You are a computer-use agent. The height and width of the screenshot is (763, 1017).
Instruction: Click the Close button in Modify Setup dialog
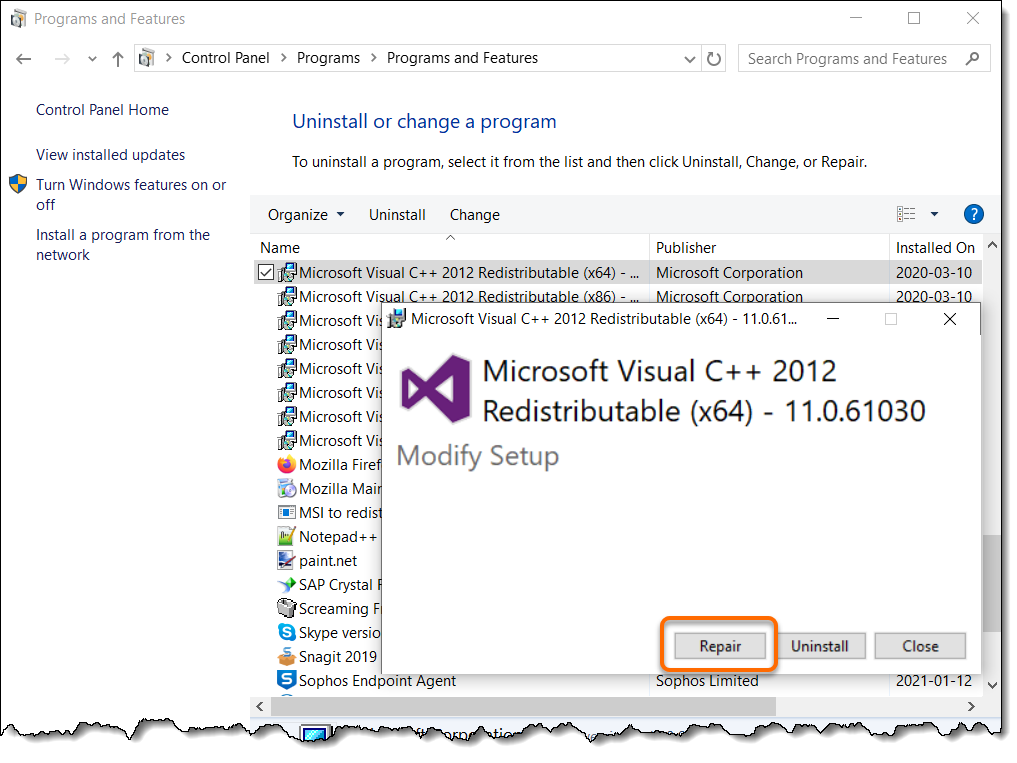pyautogui.click(x=920, y=646)
